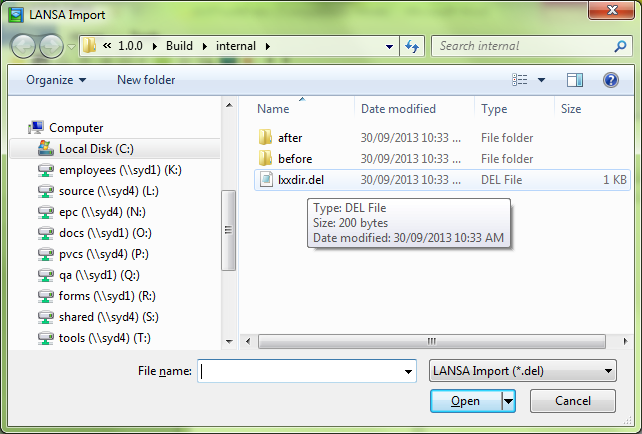
Task: Click the Local Disk (C:) drive icon
Action: pos(46,148)
